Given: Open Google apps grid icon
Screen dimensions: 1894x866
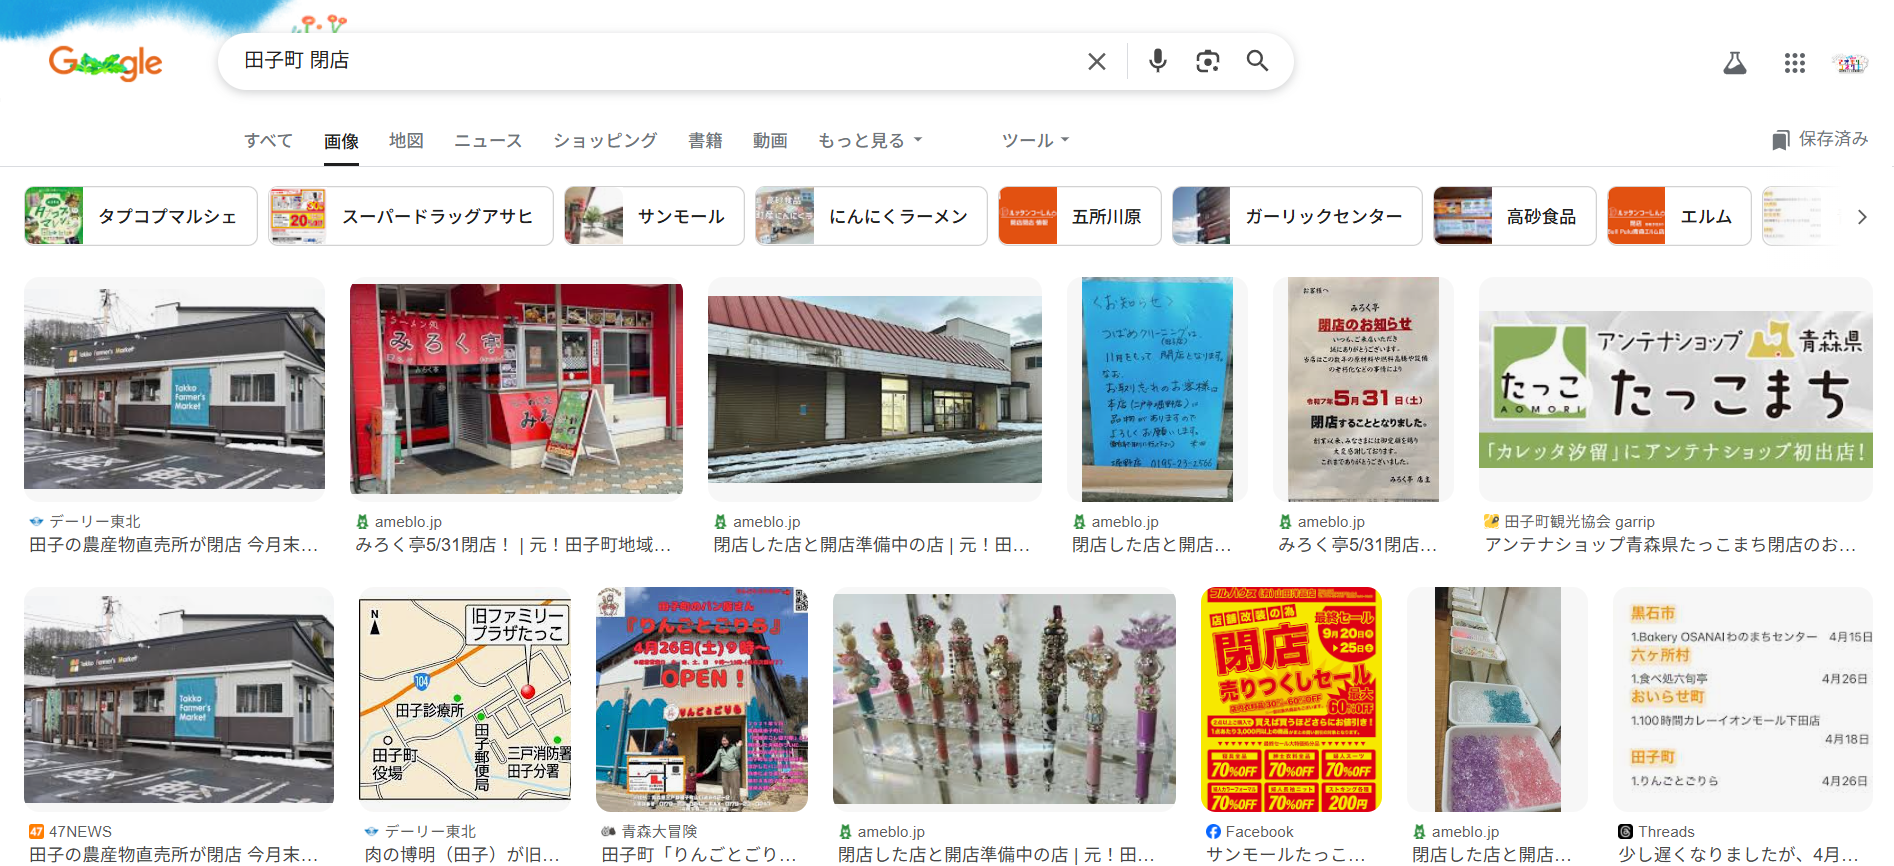Looking at the screenshot, I should point(1794,63).
